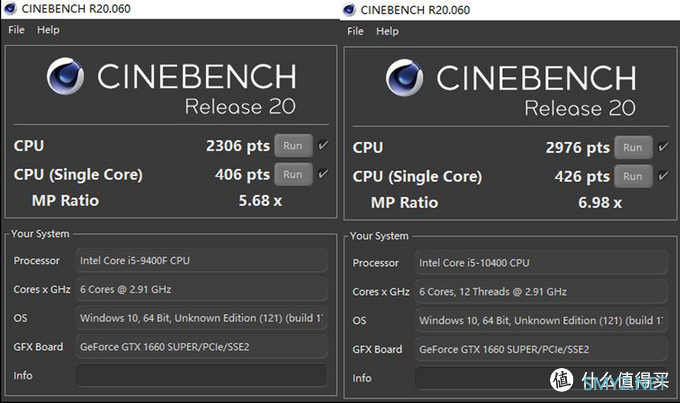Click the '6 Cores @ 2.91 GHz' field

202,289
